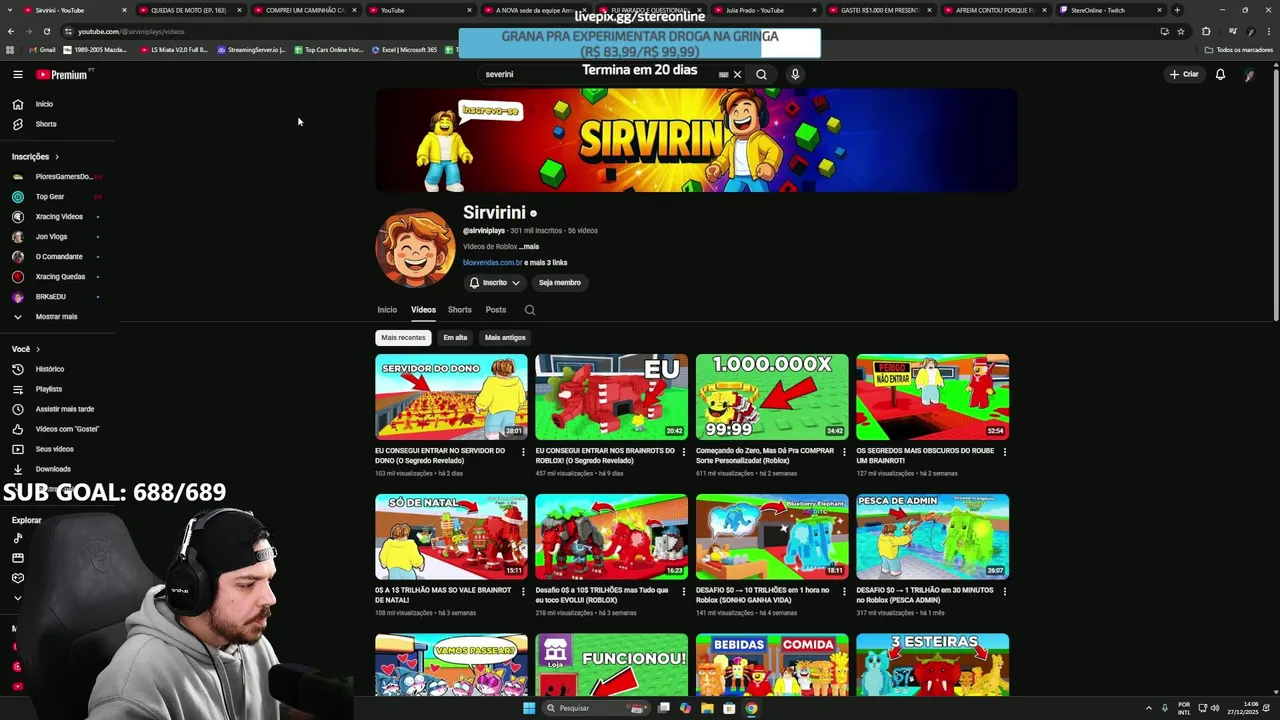
Task: Expand the Inscrições section
Action: coord(35,157)
